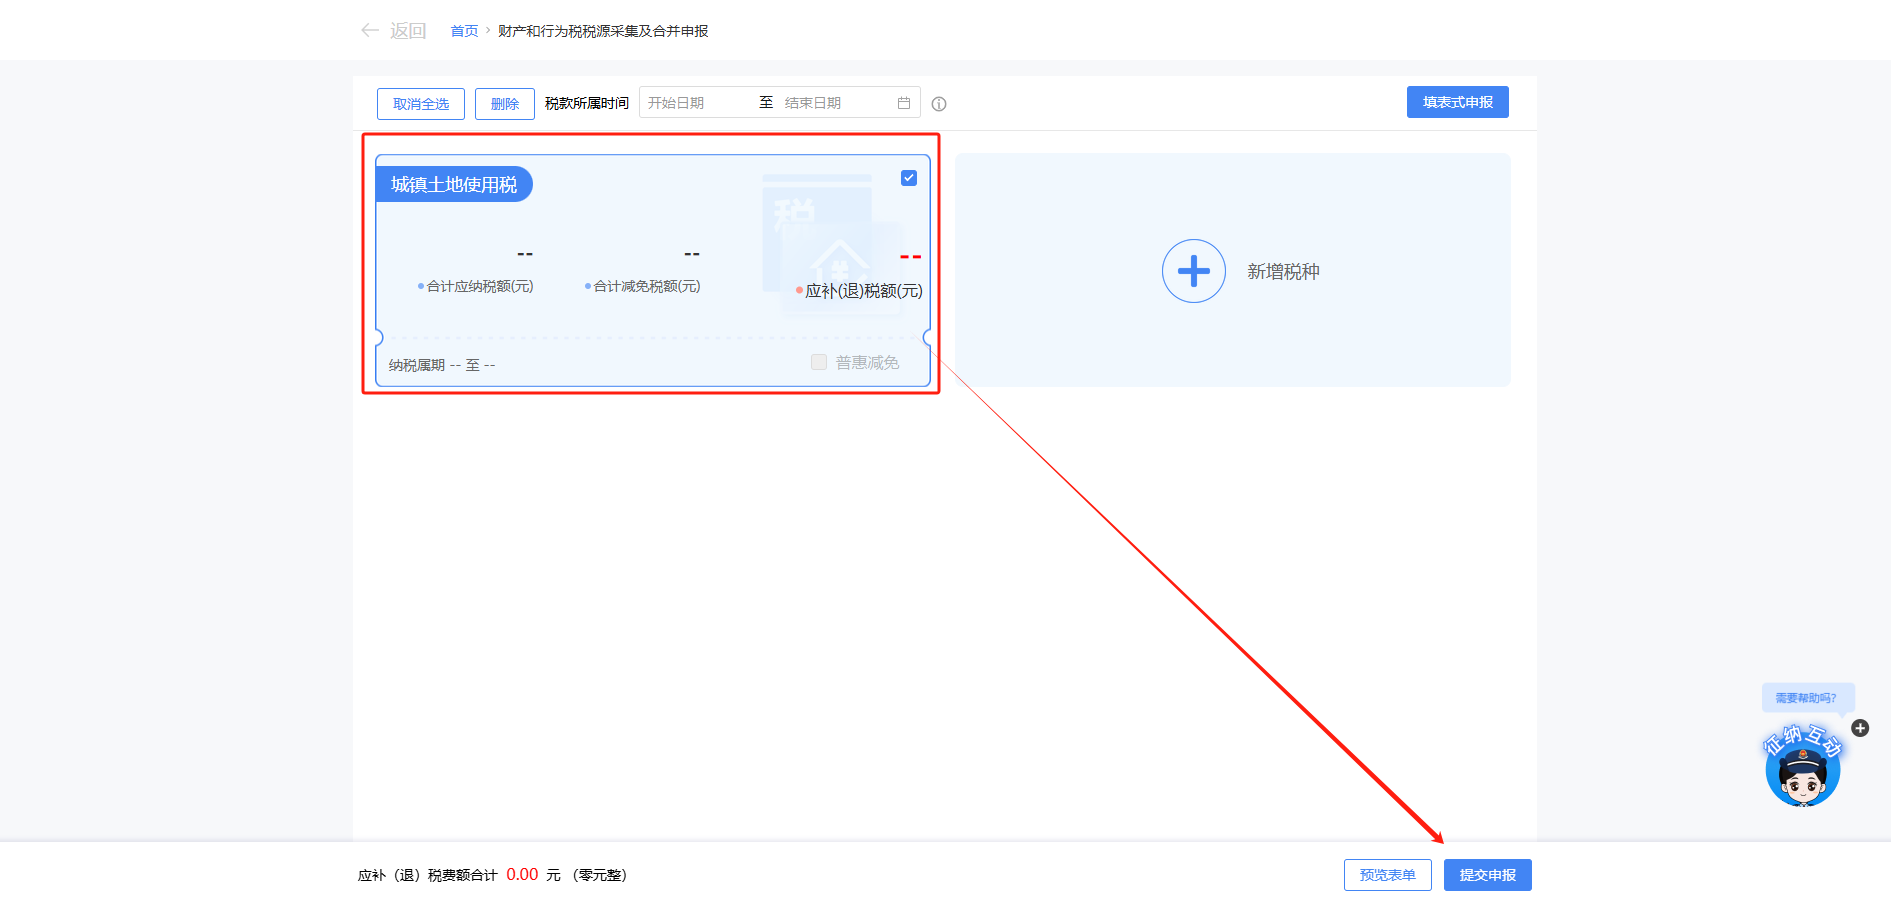Open 填表式申报 mode
1891x905 pixels.
coord(1457,101)
